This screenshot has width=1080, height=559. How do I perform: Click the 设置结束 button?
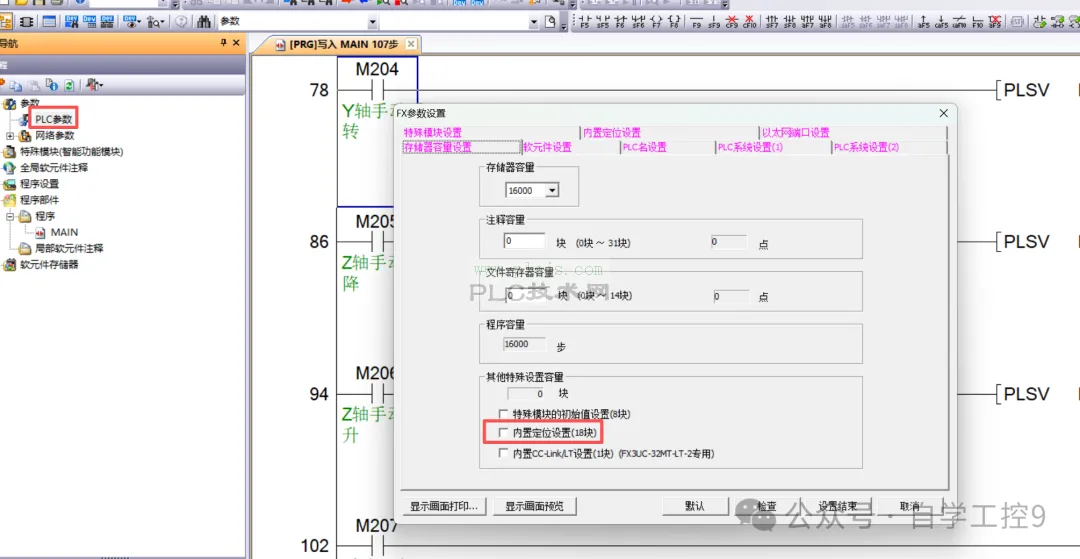(838, 506)
